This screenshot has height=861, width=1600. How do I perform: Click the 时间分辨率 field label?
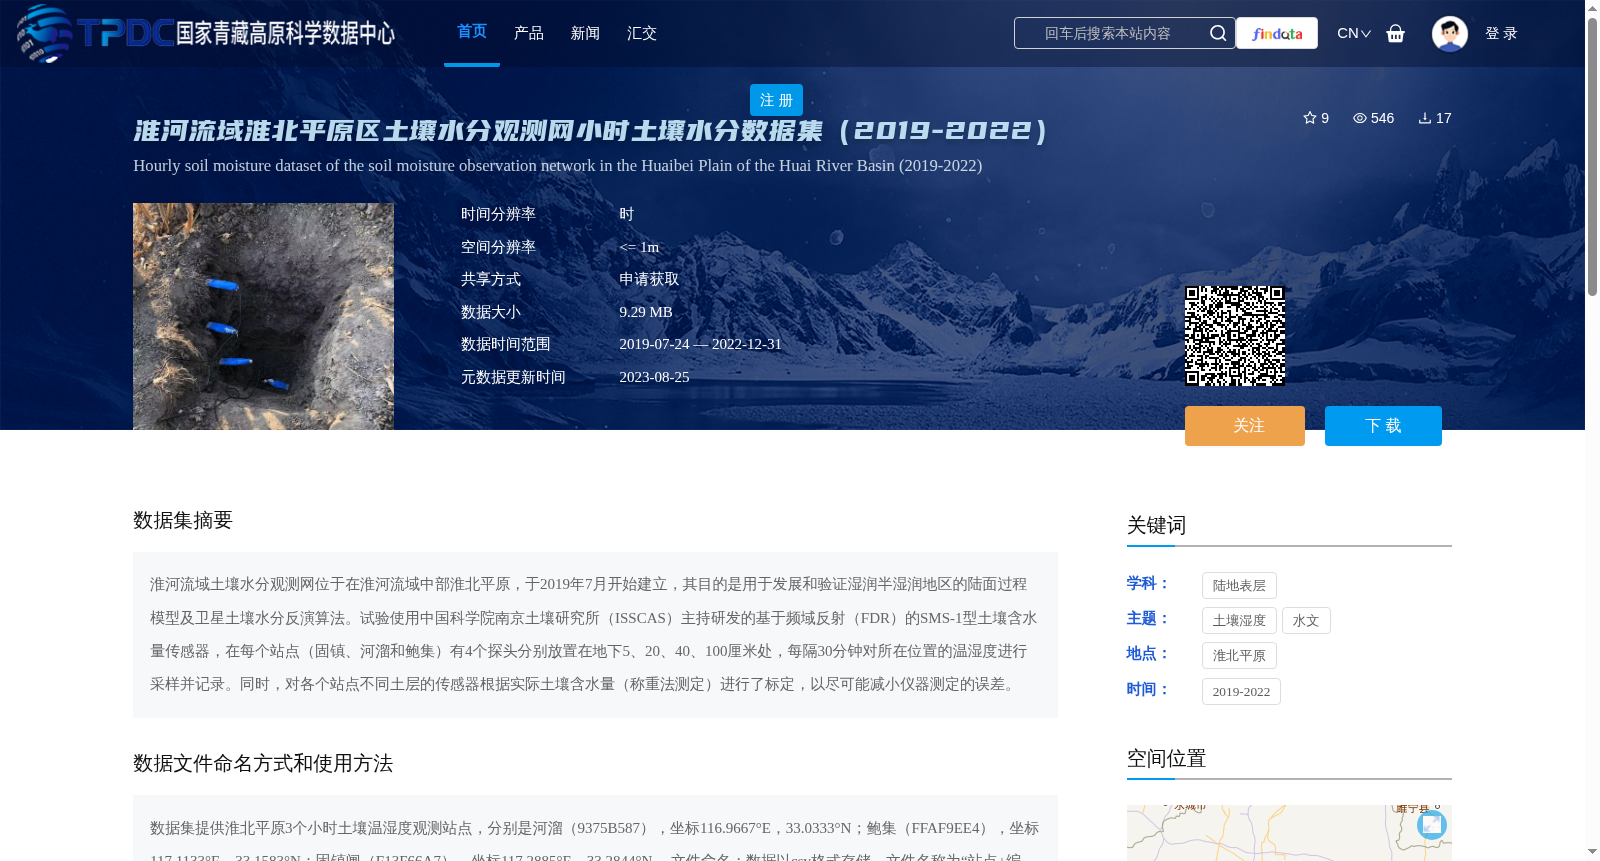498,214
